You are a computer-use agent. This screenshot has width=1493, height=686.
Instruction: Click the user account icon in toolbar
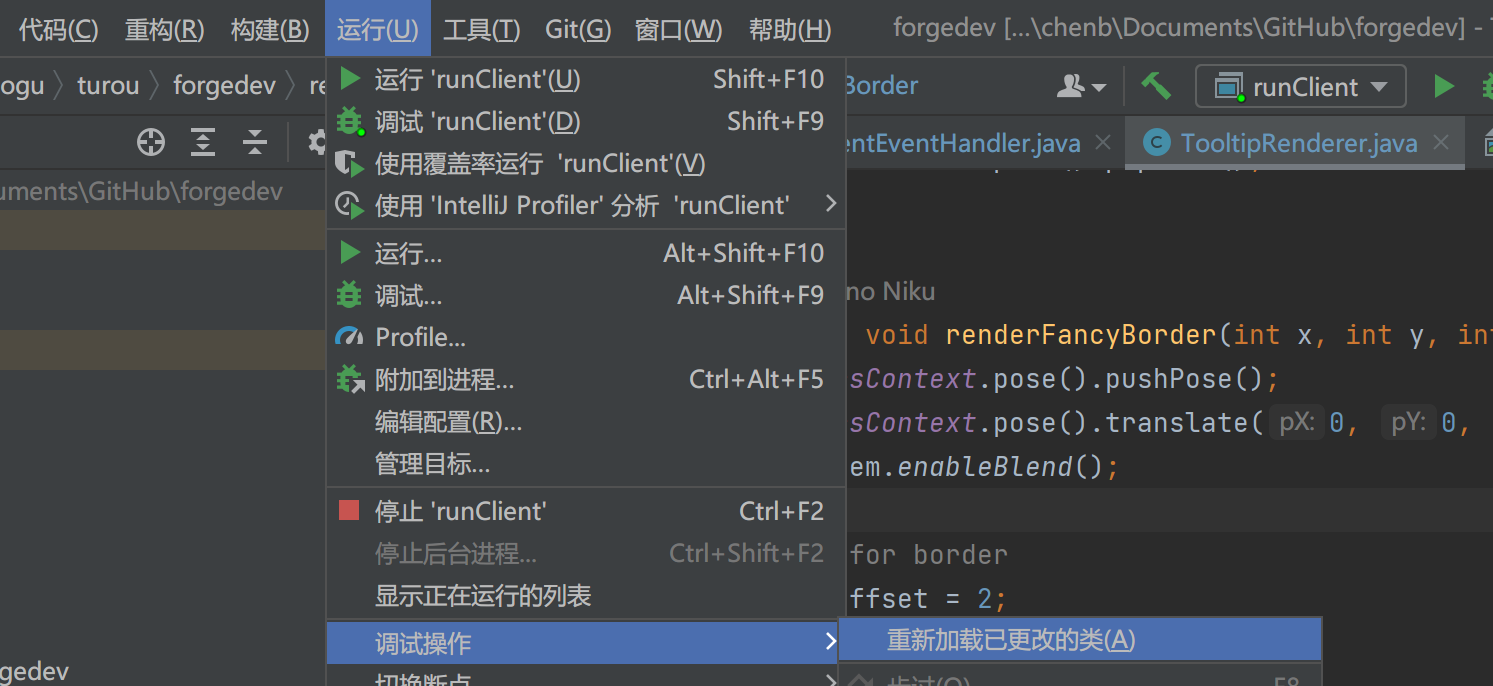point(1080,87)
